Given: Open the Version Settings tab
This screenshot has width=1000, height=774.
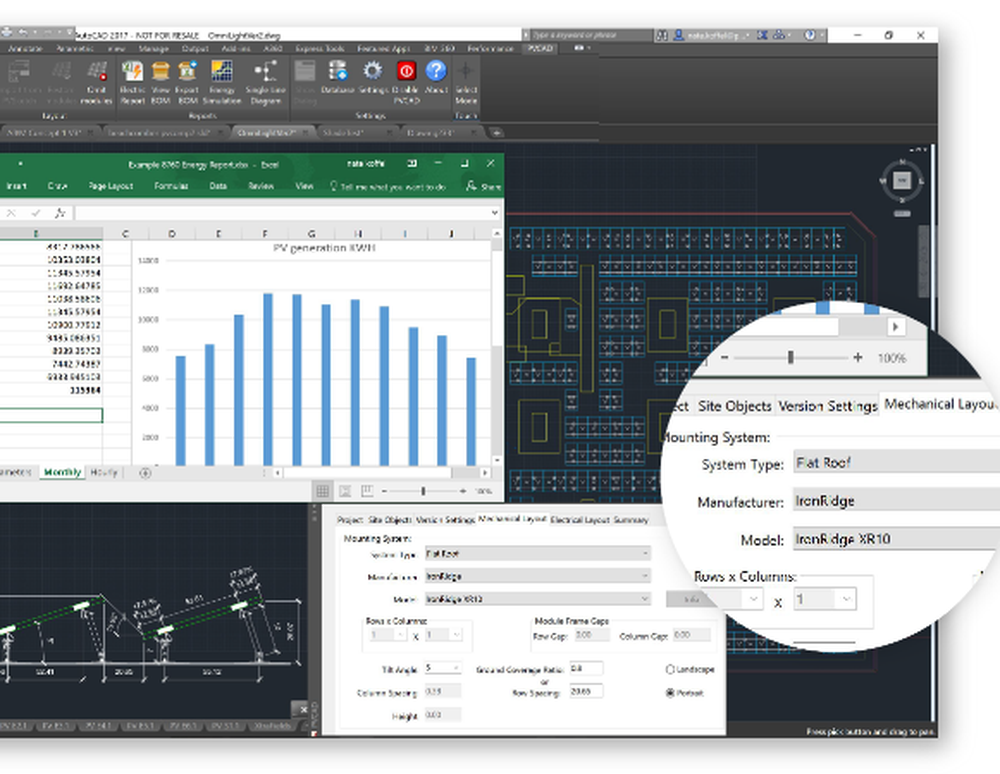Looking at the screenshot, I should click(x=445, y=520).
